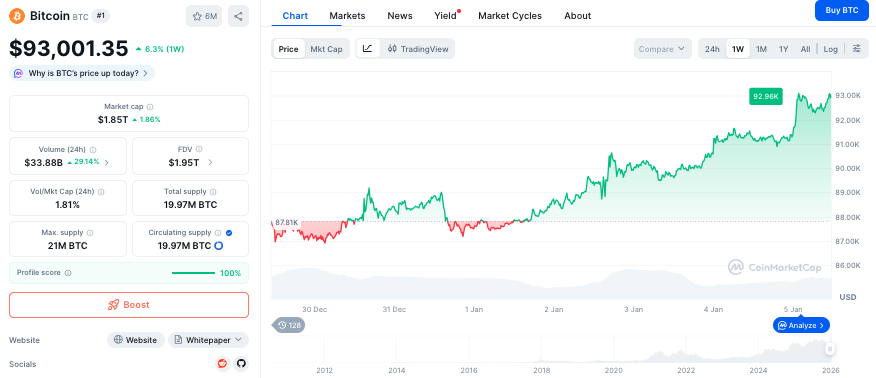876x378 pixels.
Task: Click the AI icon in Why is BTC's price up
Action: (18, 73)
